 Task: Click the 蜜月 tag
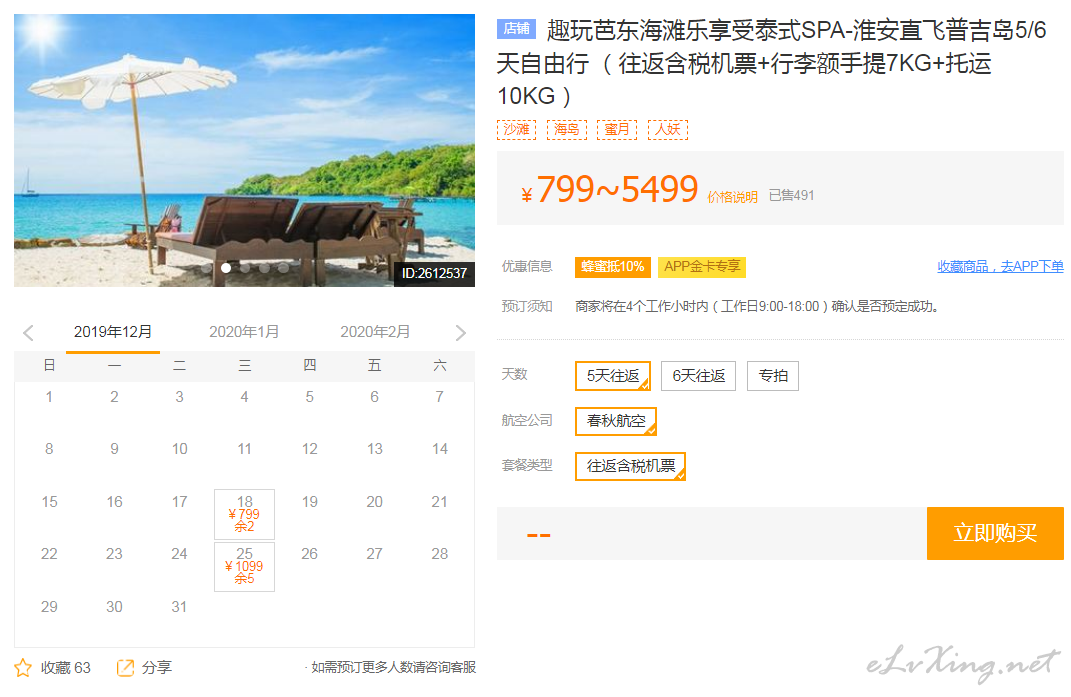(617, 129)
